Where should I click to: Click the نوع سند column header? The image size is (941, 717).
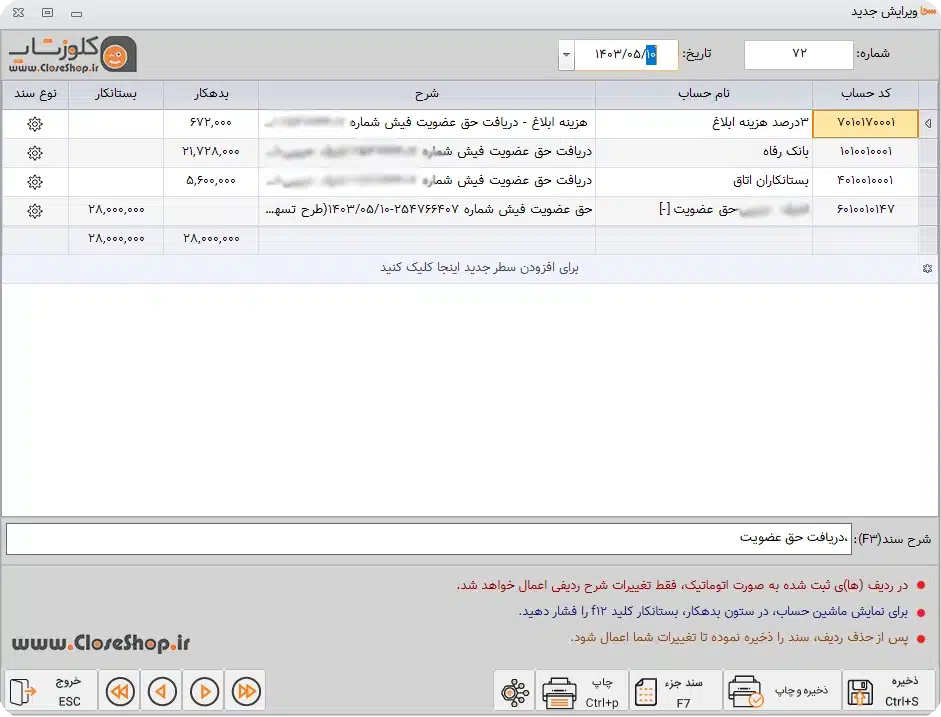click(x=35, y=94)
